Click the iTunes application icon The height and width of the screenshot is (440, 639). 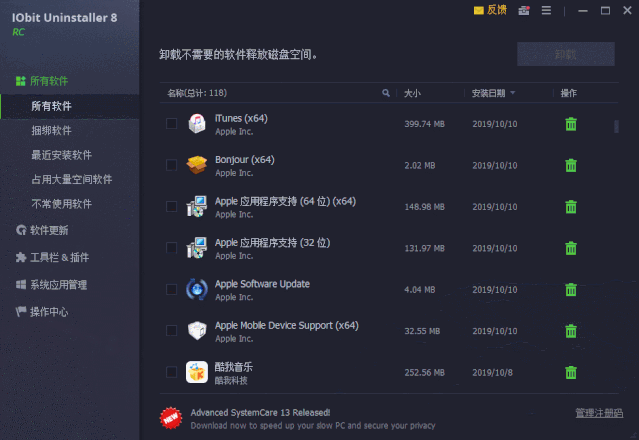[x=197, y=124]
